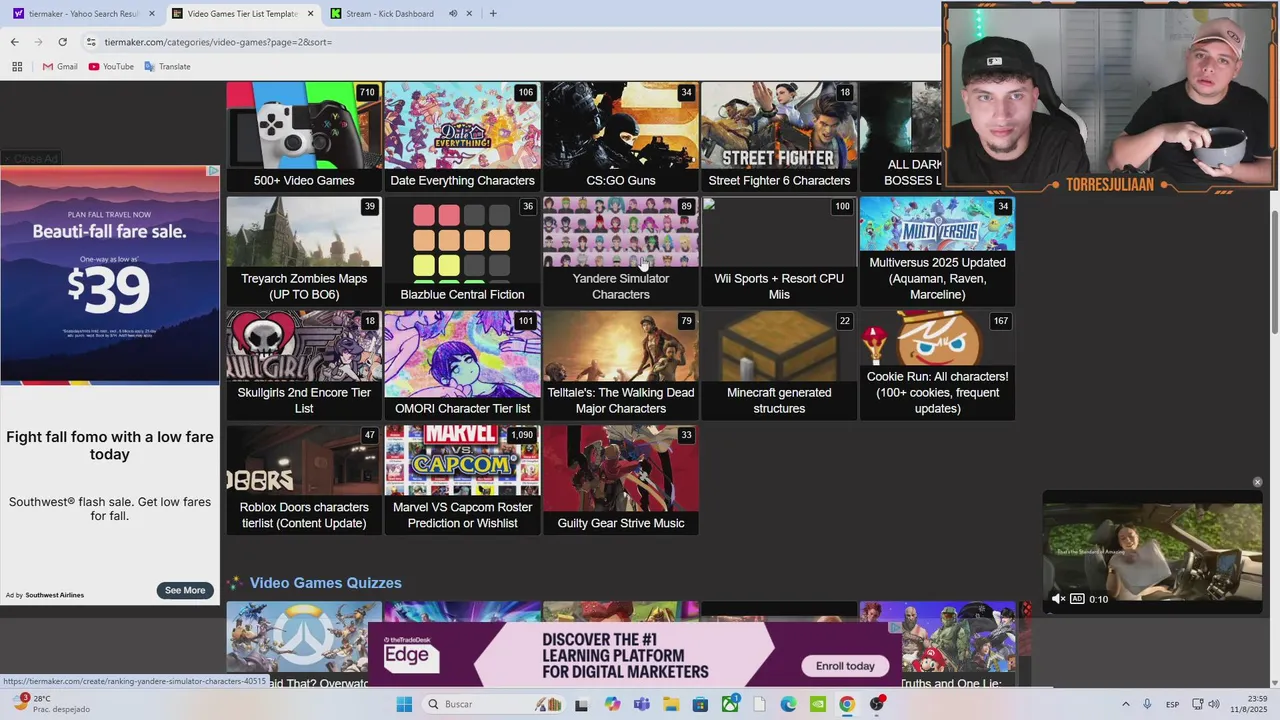
Task: Close the Yahoo Search Results tab
Action: point(152,14)
